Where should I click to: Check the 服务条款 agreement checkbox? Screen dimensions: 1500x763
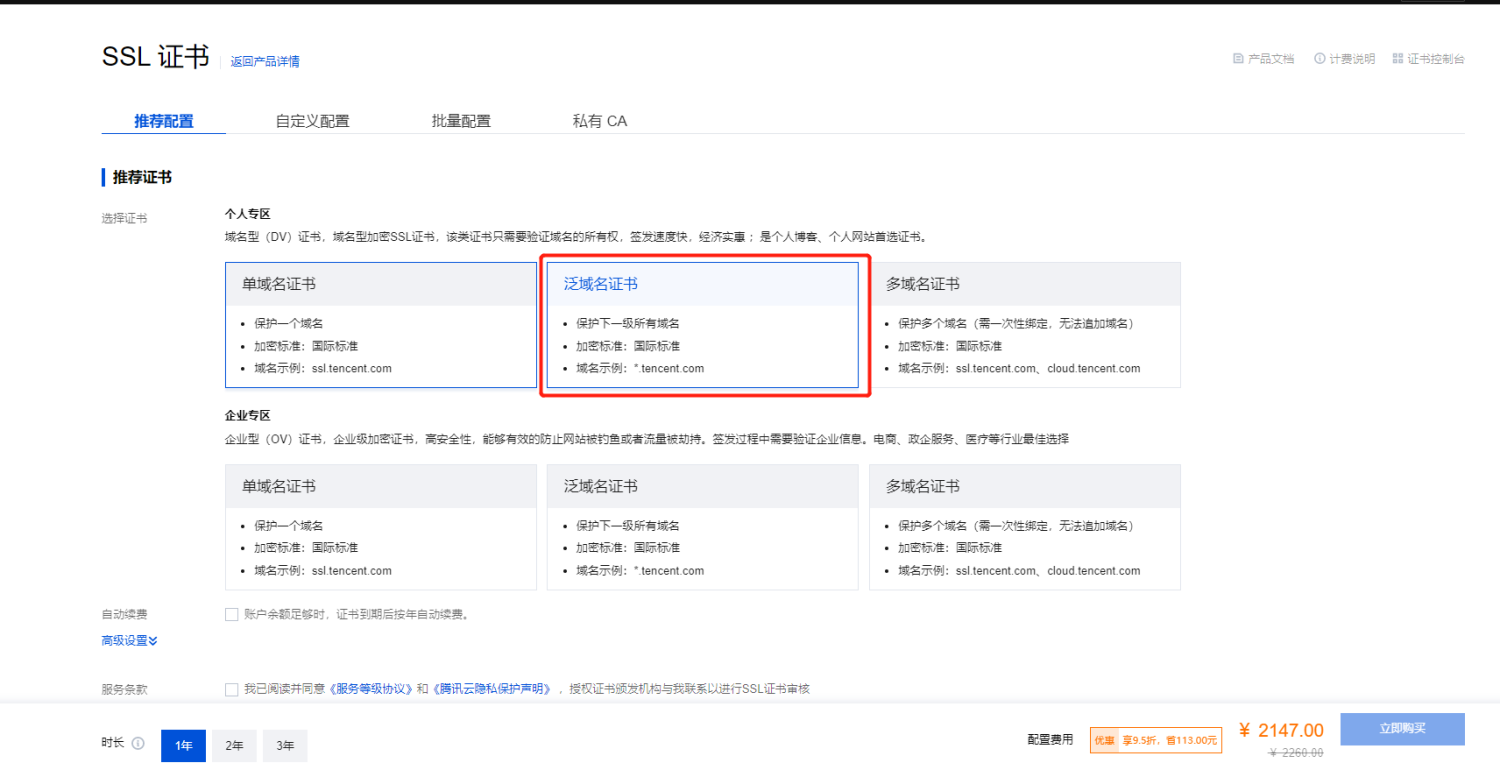pos(232,689)
